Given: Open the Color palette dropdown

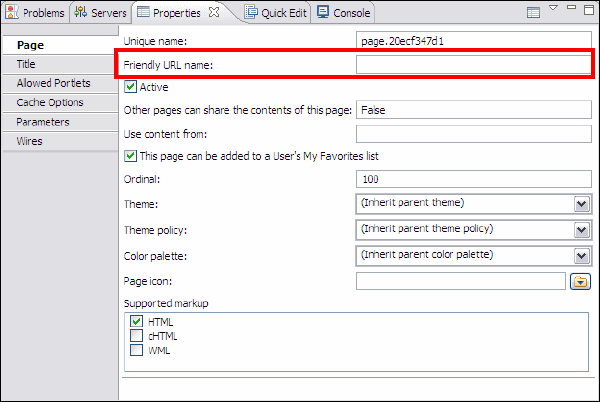Looking at the screenshot, I should click(581, 254).
